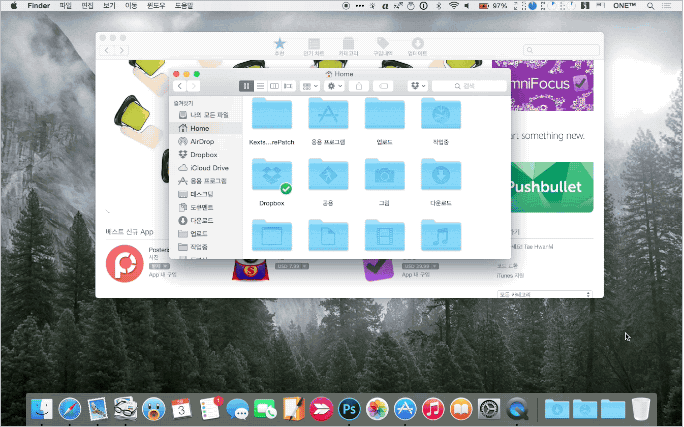This screenshot has width=684, height=427.
Task: Open the Apple menu
Action: coord(14,6)
